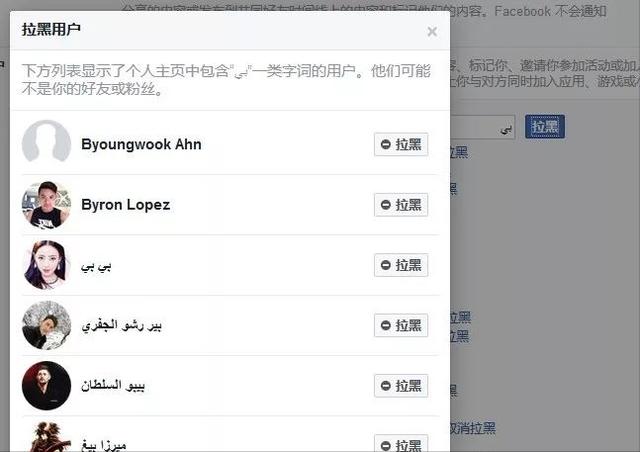640x452 pixels.
Task: Open the Byoungwook Ahn name link
Action: (x=141, y=145)
